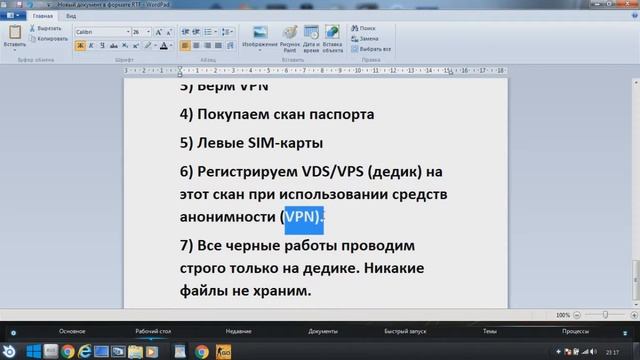Screen dimensions: 640x360
Task: Open font color dropdown arrow
Action: [x=171, y=45]
